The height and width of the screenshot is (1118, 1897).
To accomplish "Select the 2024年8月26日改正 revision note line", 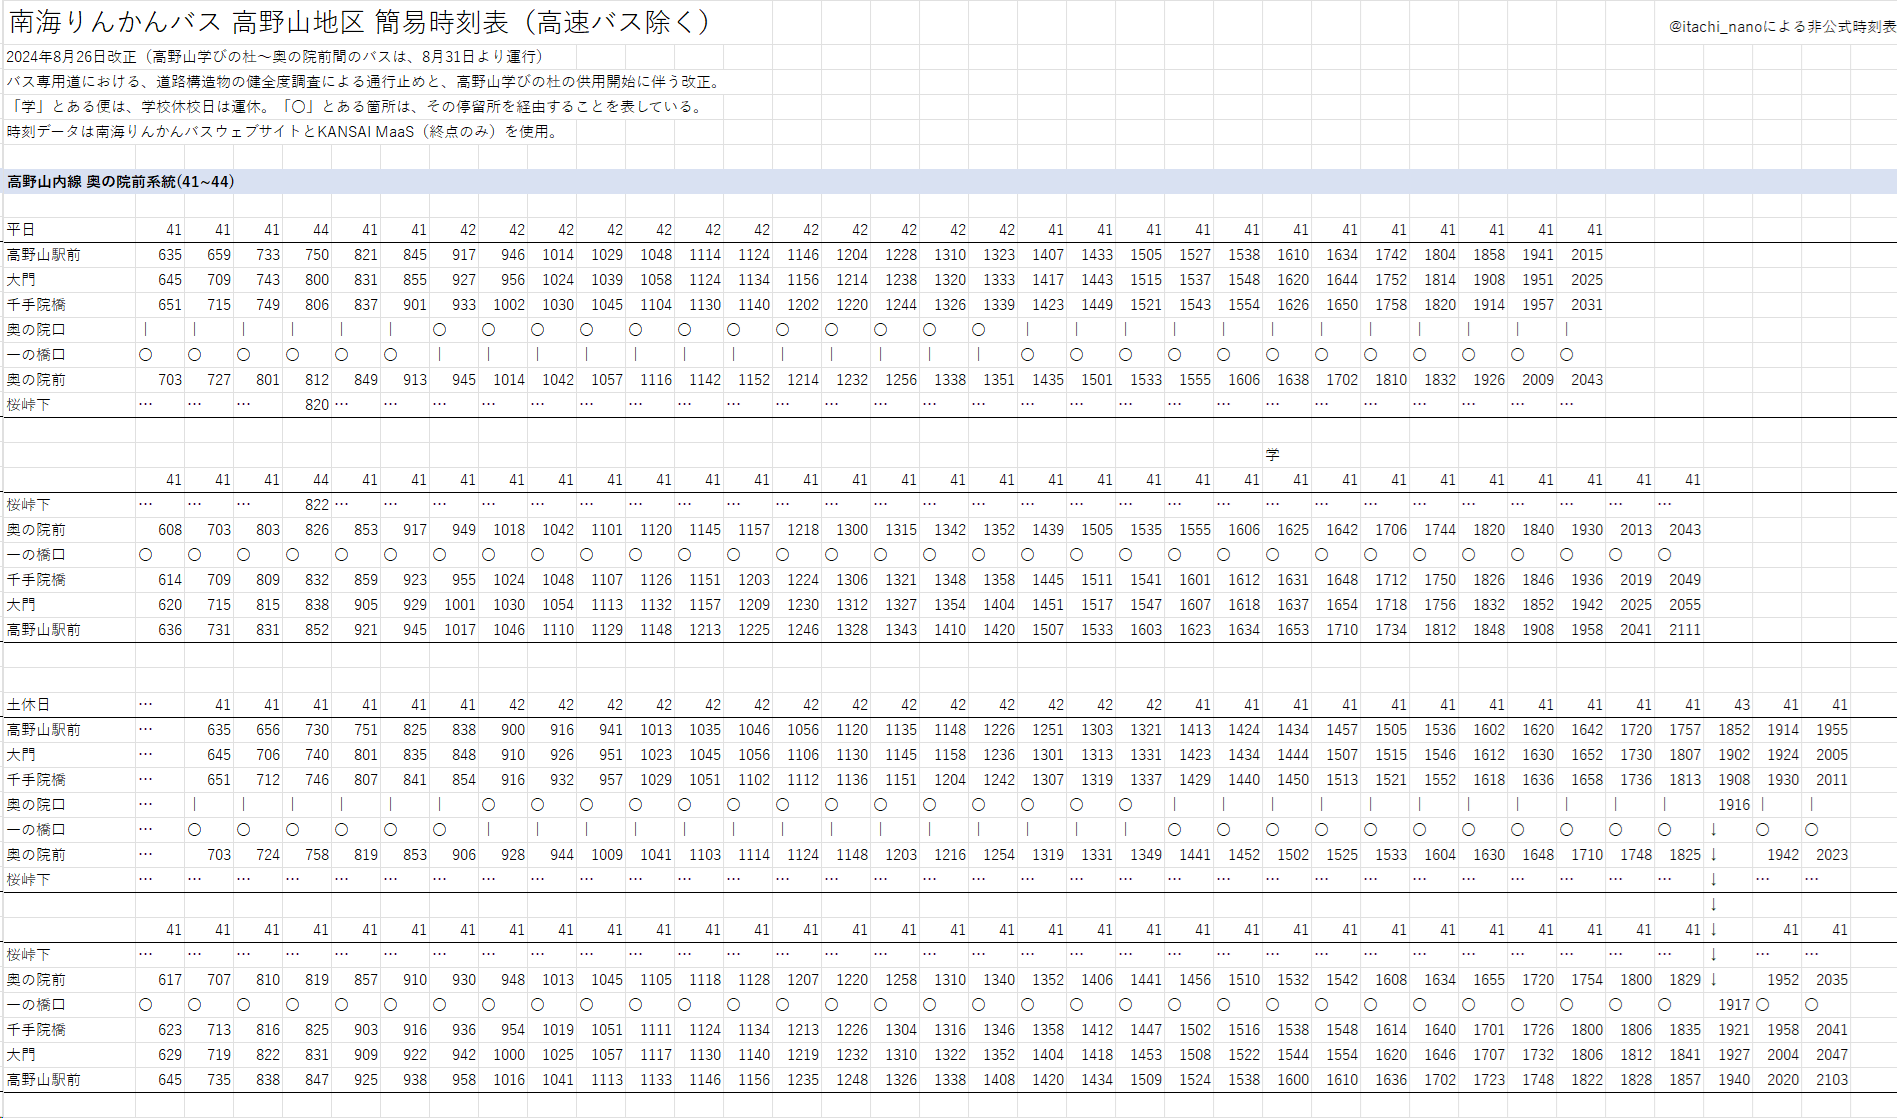I will (x=275, y=57).
